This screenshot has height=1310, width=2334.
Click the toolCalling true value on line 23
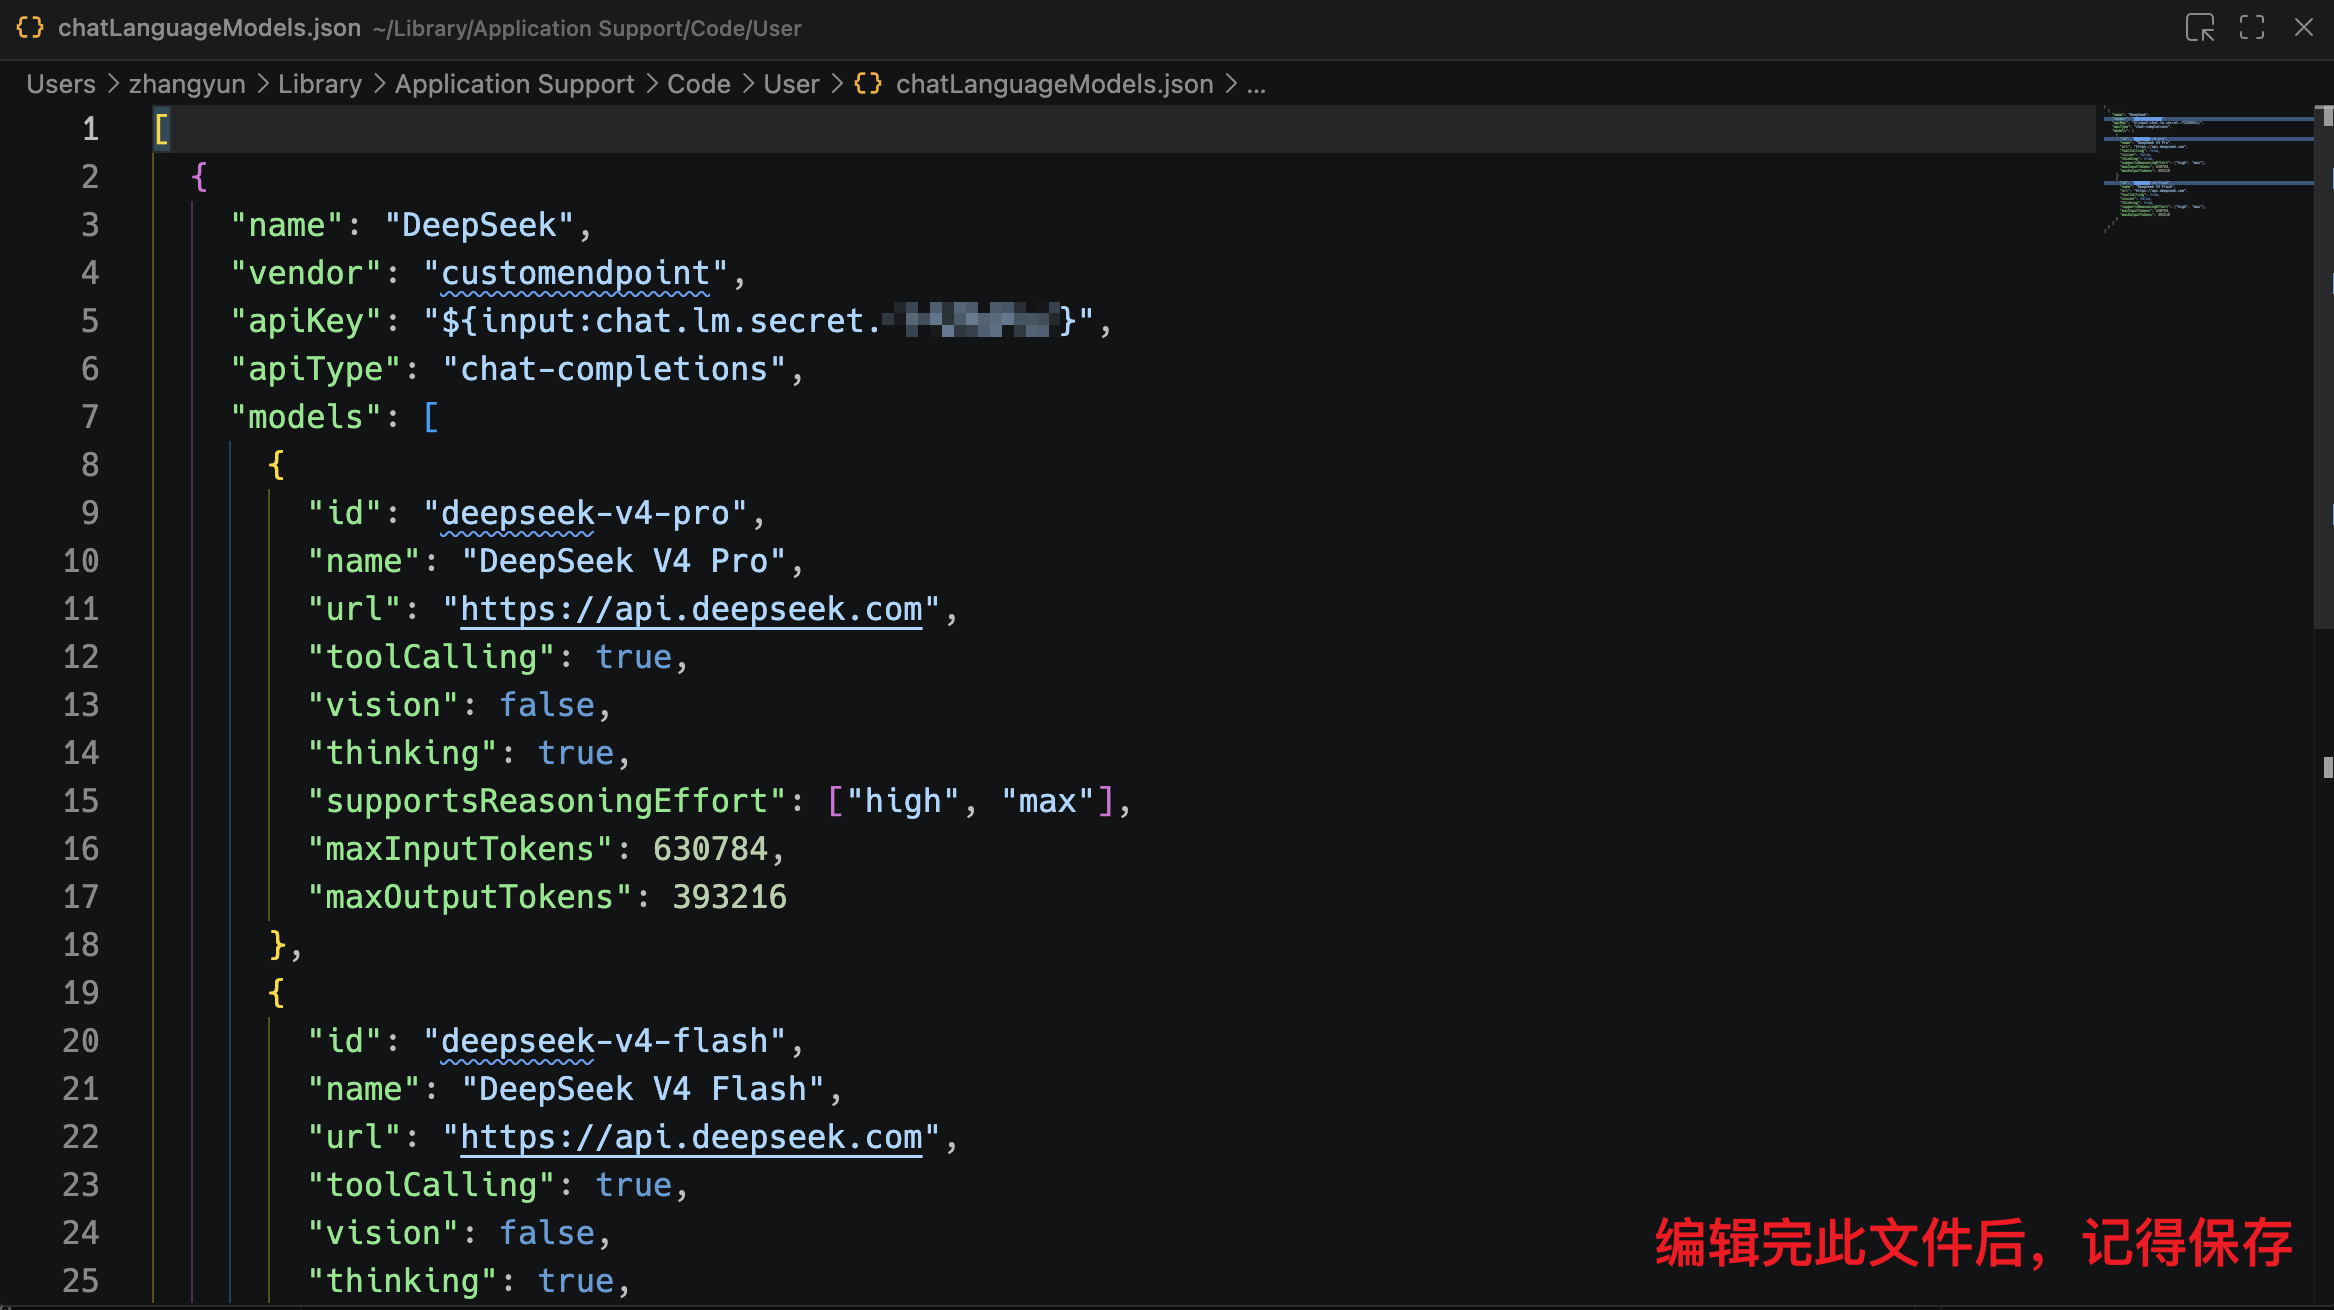point(634,1185)
